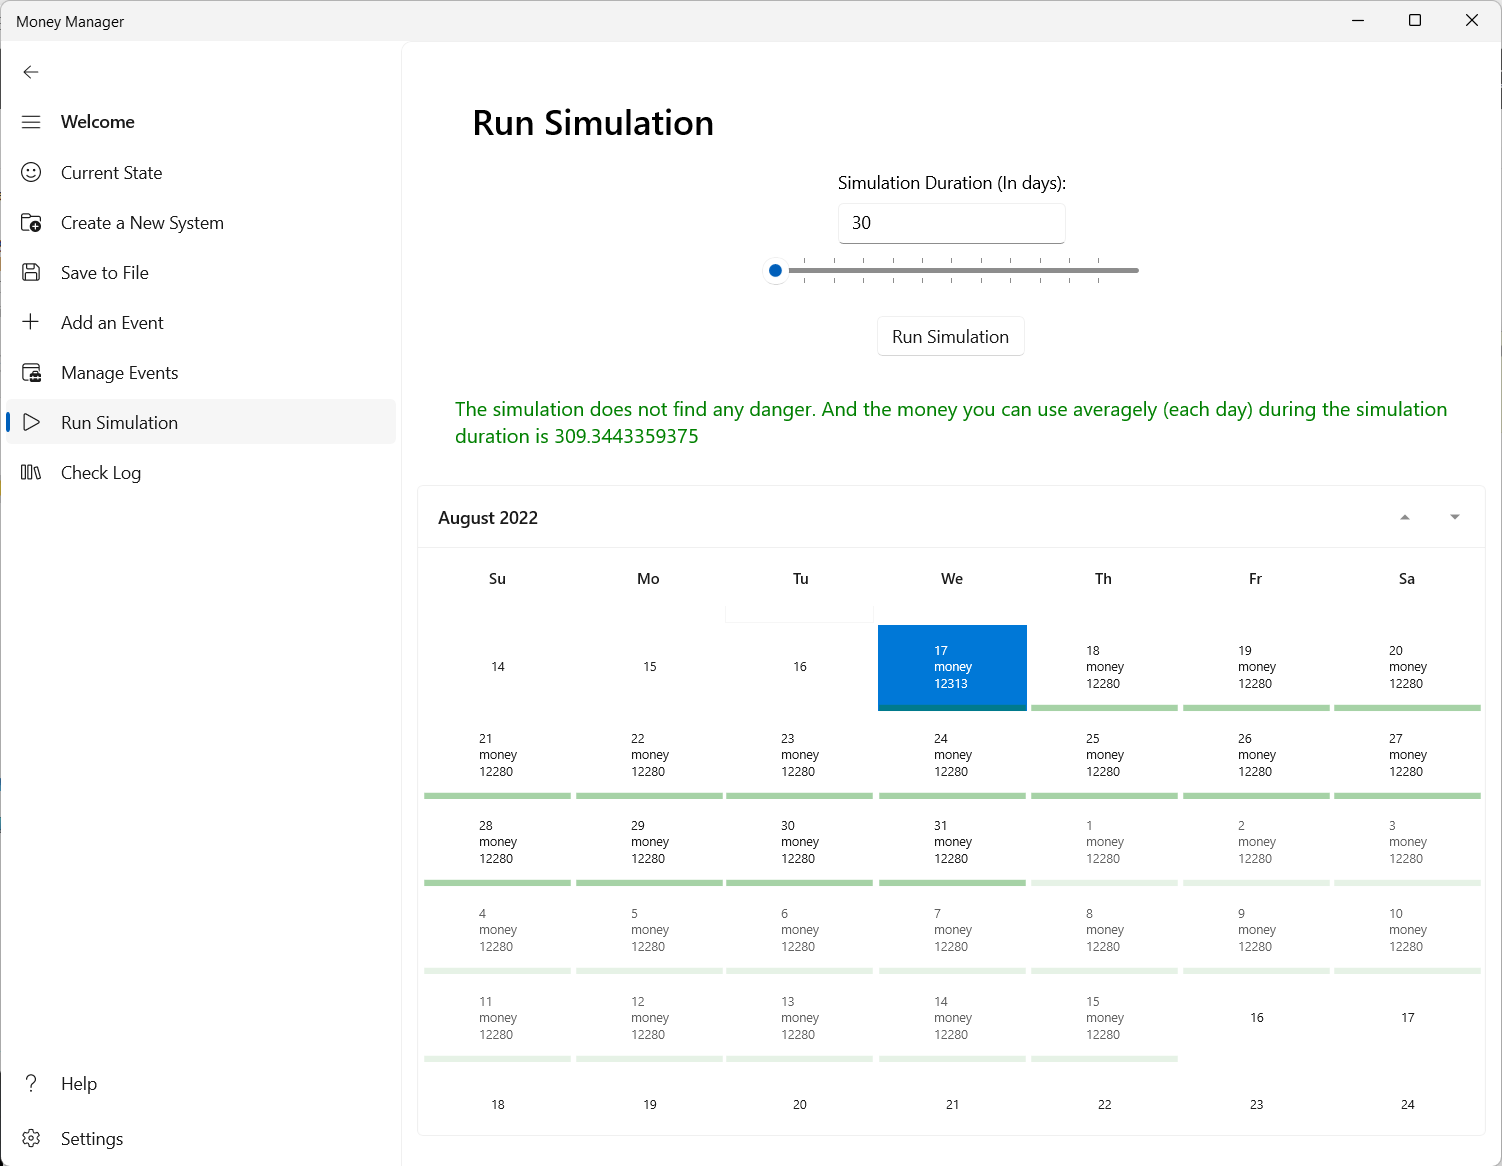Click the Simulation Duration input field

pos(951,223)
